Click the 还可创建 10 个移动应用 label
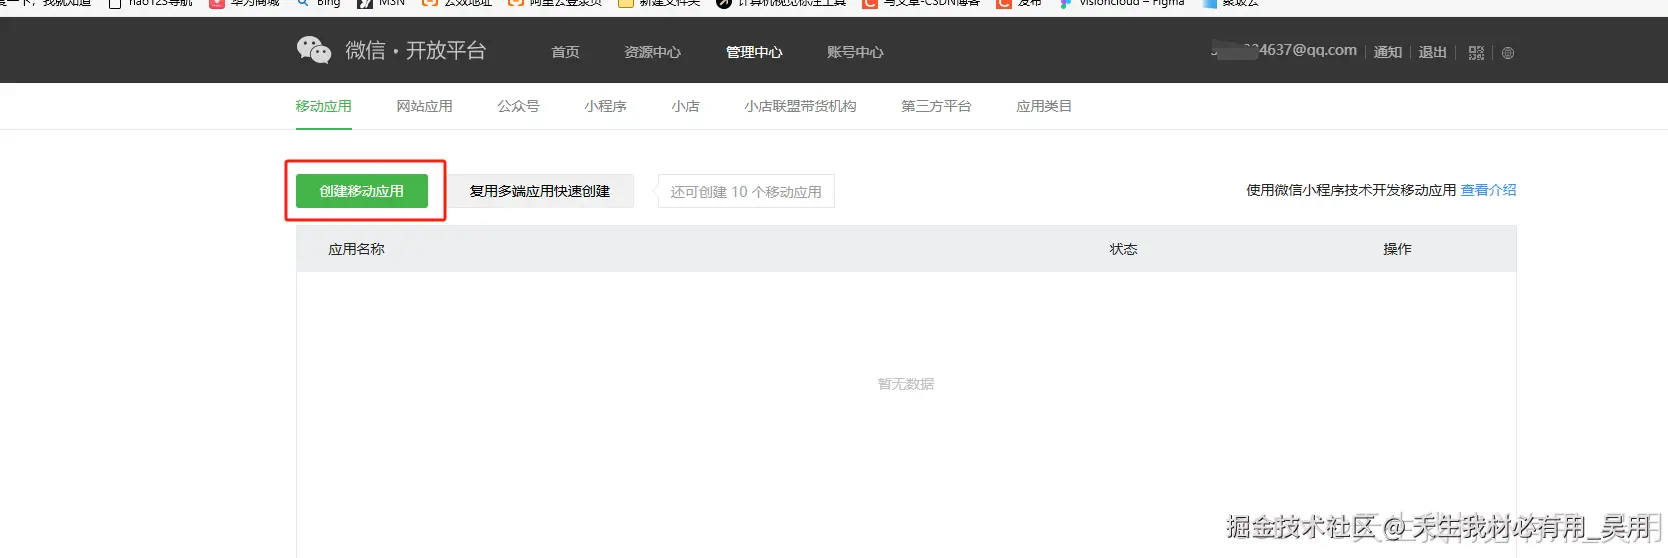 coord(746,192)
